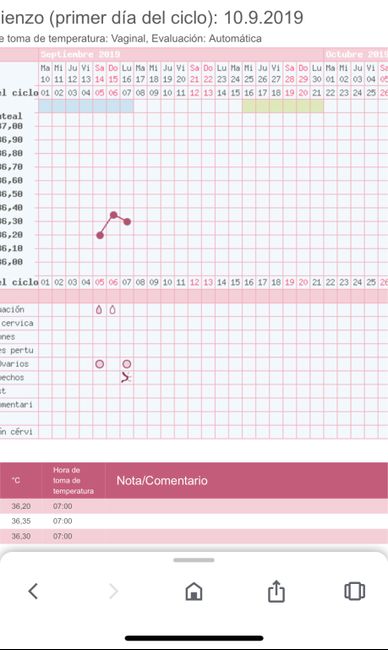Tap the Ma 10 date column header
The width and height of the screenshot is (388, 650).
point(45,73)
